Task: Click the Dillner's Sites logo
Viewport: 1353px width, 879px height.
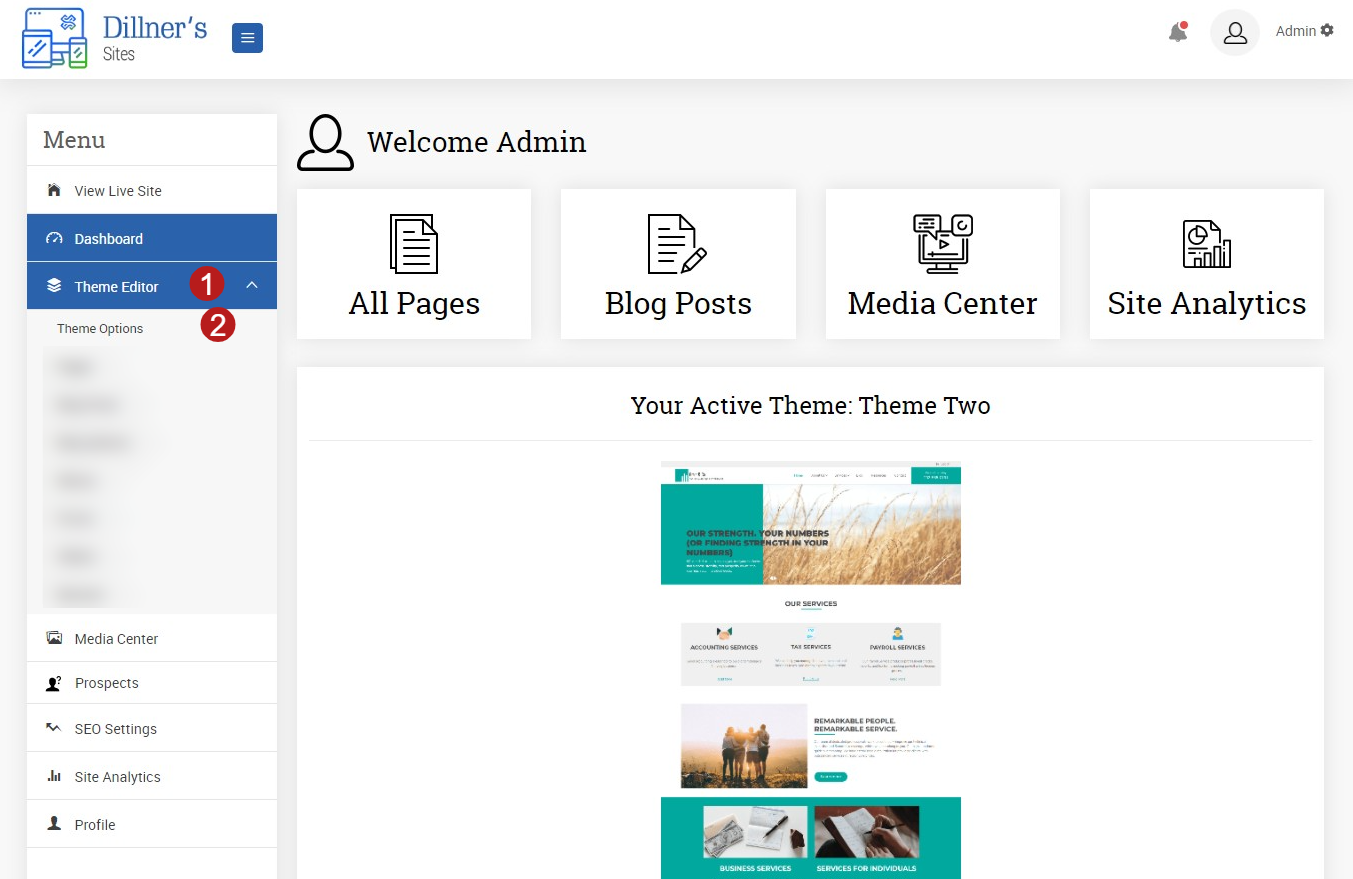Action: (114, 39)
